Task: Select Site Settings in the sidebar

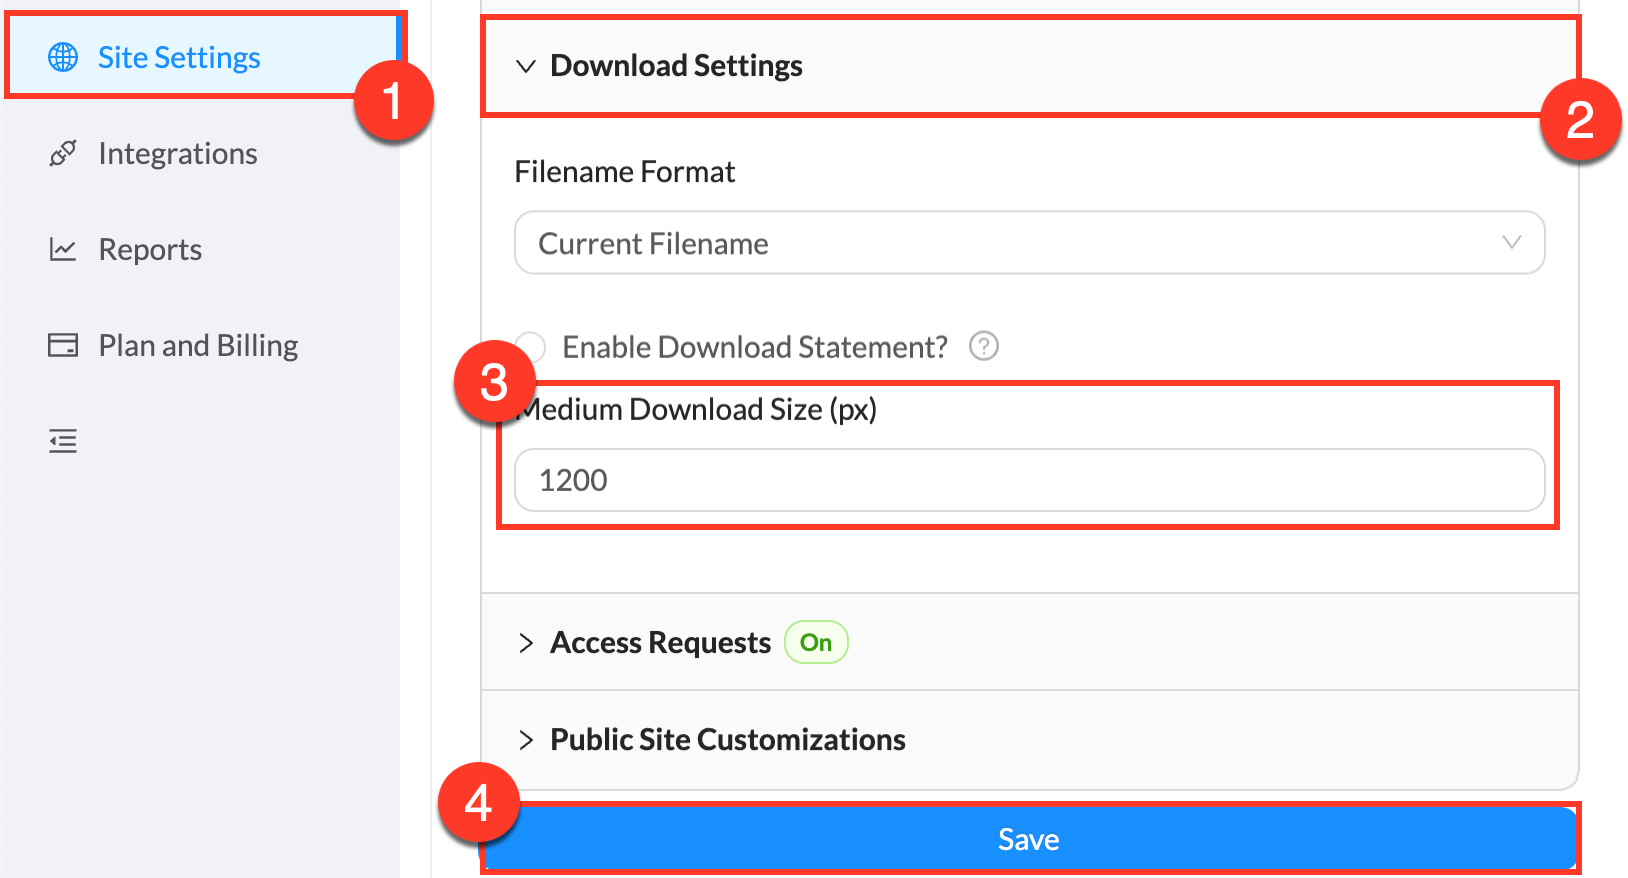Action: coord(178,57)
